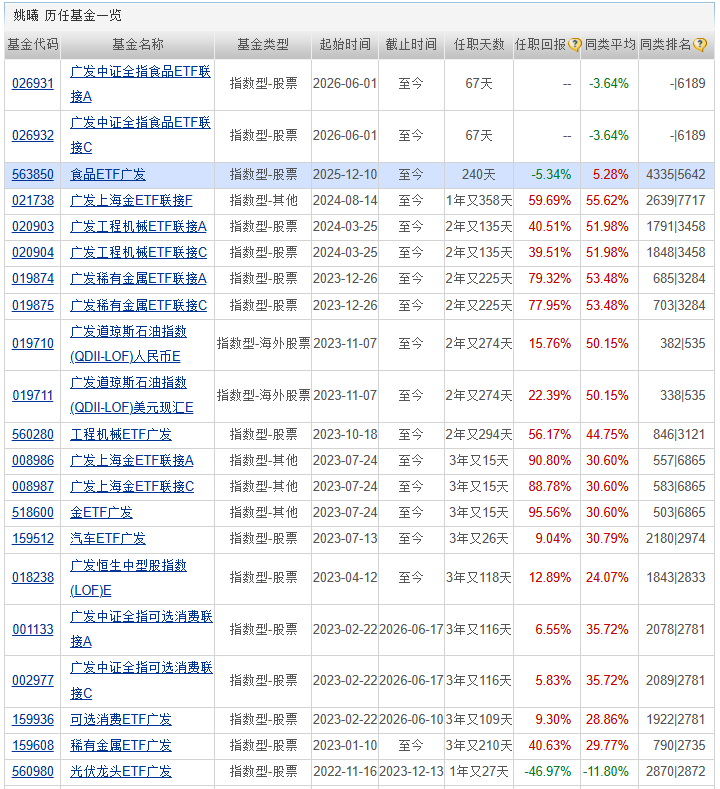Open fund code link 021738

pyautogui.click(x=33, y=201)
